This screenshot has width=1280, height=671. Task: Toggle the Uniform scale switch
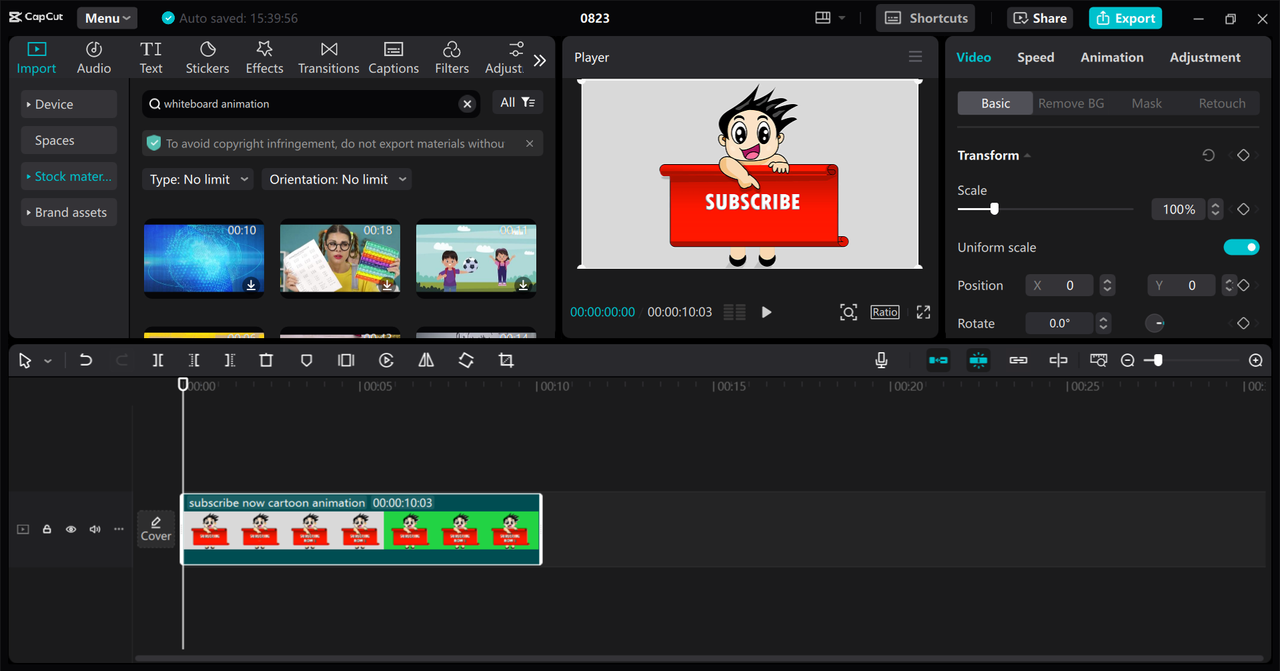[x=1241, y=247]
